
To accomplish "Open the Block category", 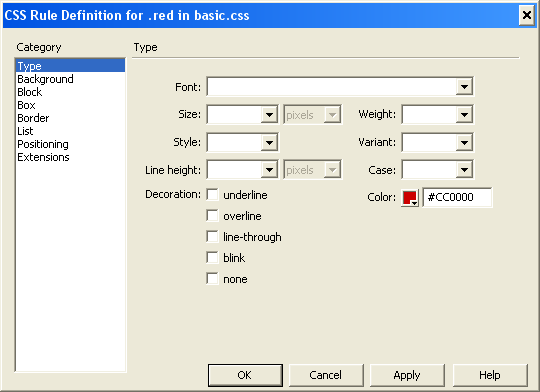I will (70, 92).
